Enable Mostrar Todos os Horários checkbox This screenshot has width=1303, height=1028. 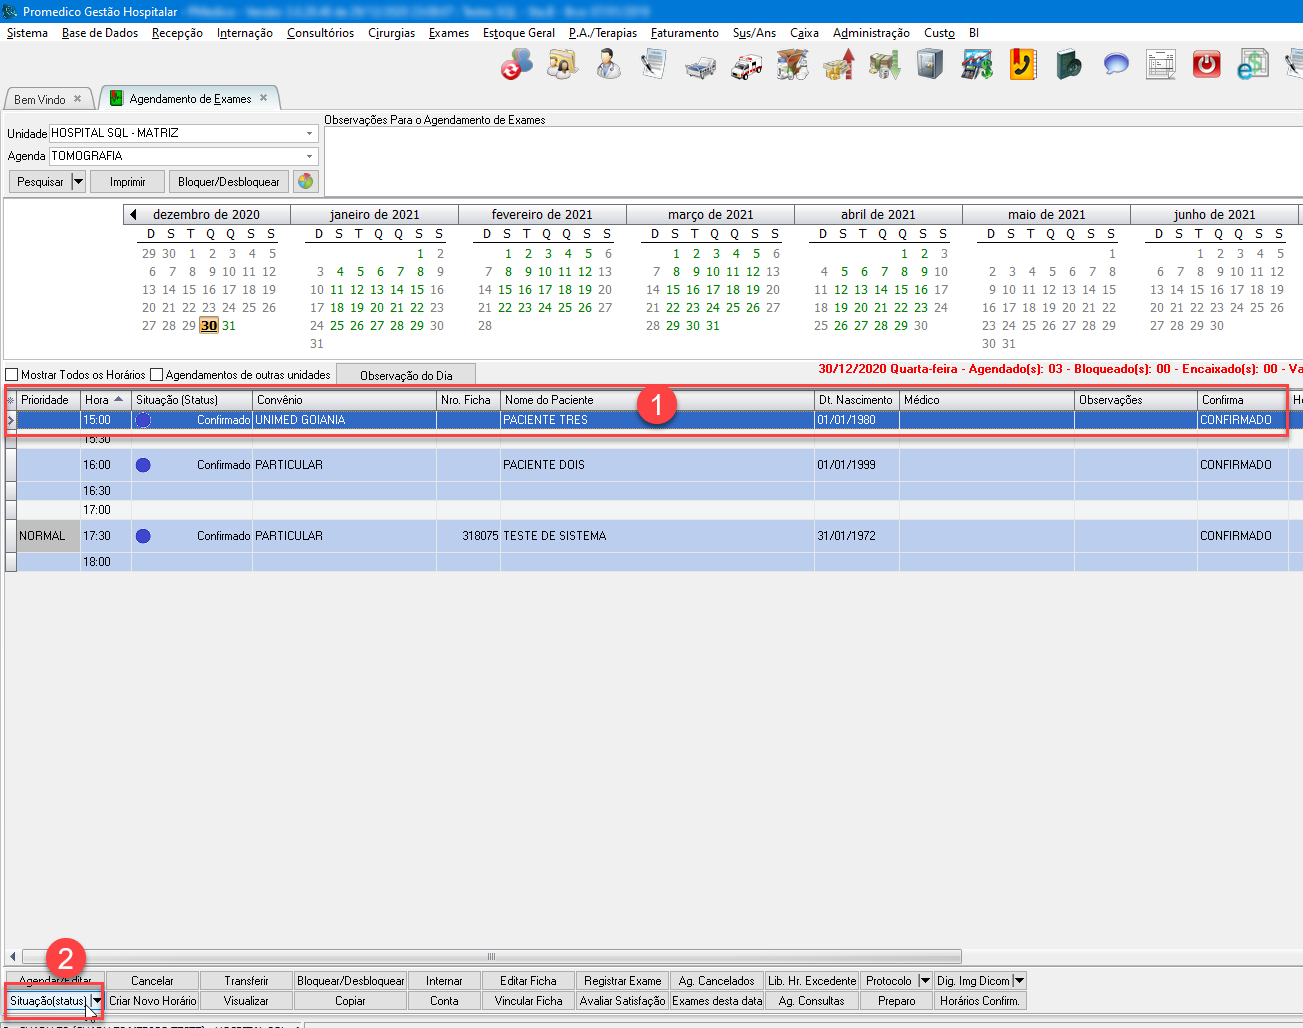coord(13,375)
